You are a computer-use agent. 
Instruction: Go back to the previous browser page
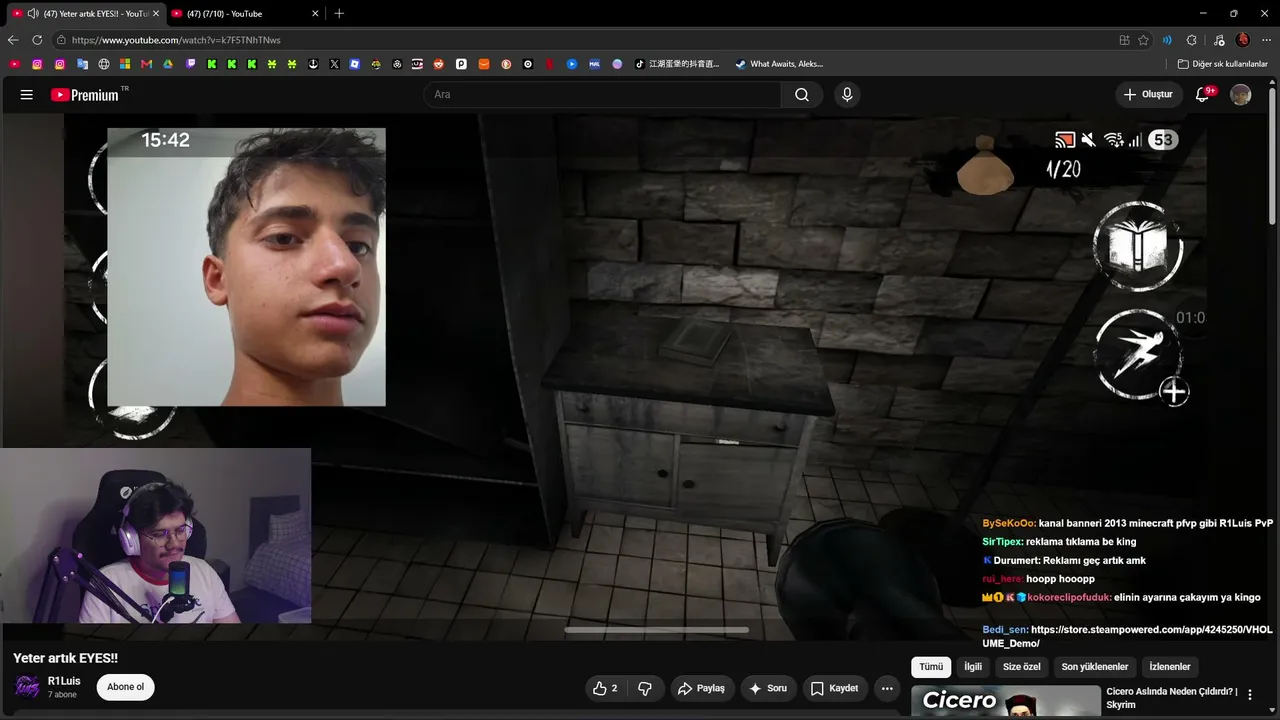[x=13, y=40]
